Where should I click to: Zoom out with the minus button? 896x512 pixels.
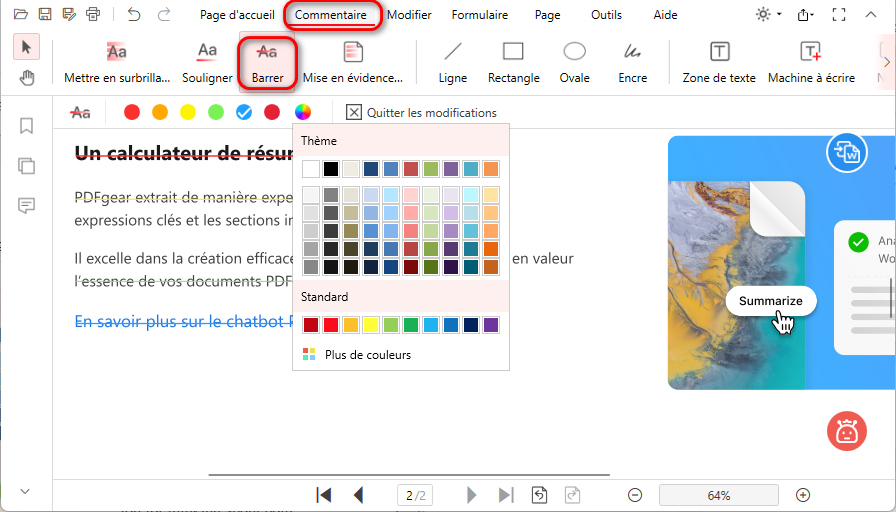point(635,495)
